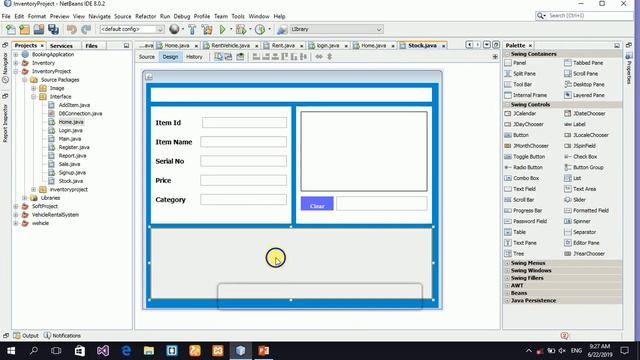The width and height of the screenshot is (640, 360).
Task: Click the Save All toolbar icon
Action: coord(53,29)
